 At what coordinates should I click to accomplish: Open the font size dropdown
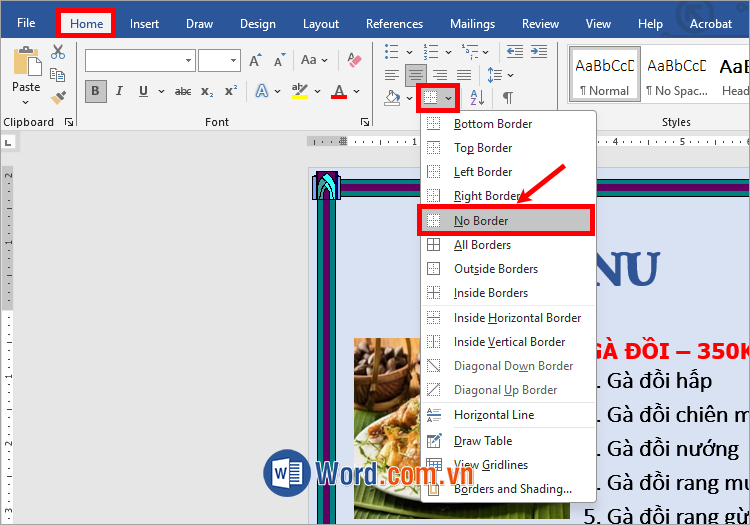click(x=233, y=61)
